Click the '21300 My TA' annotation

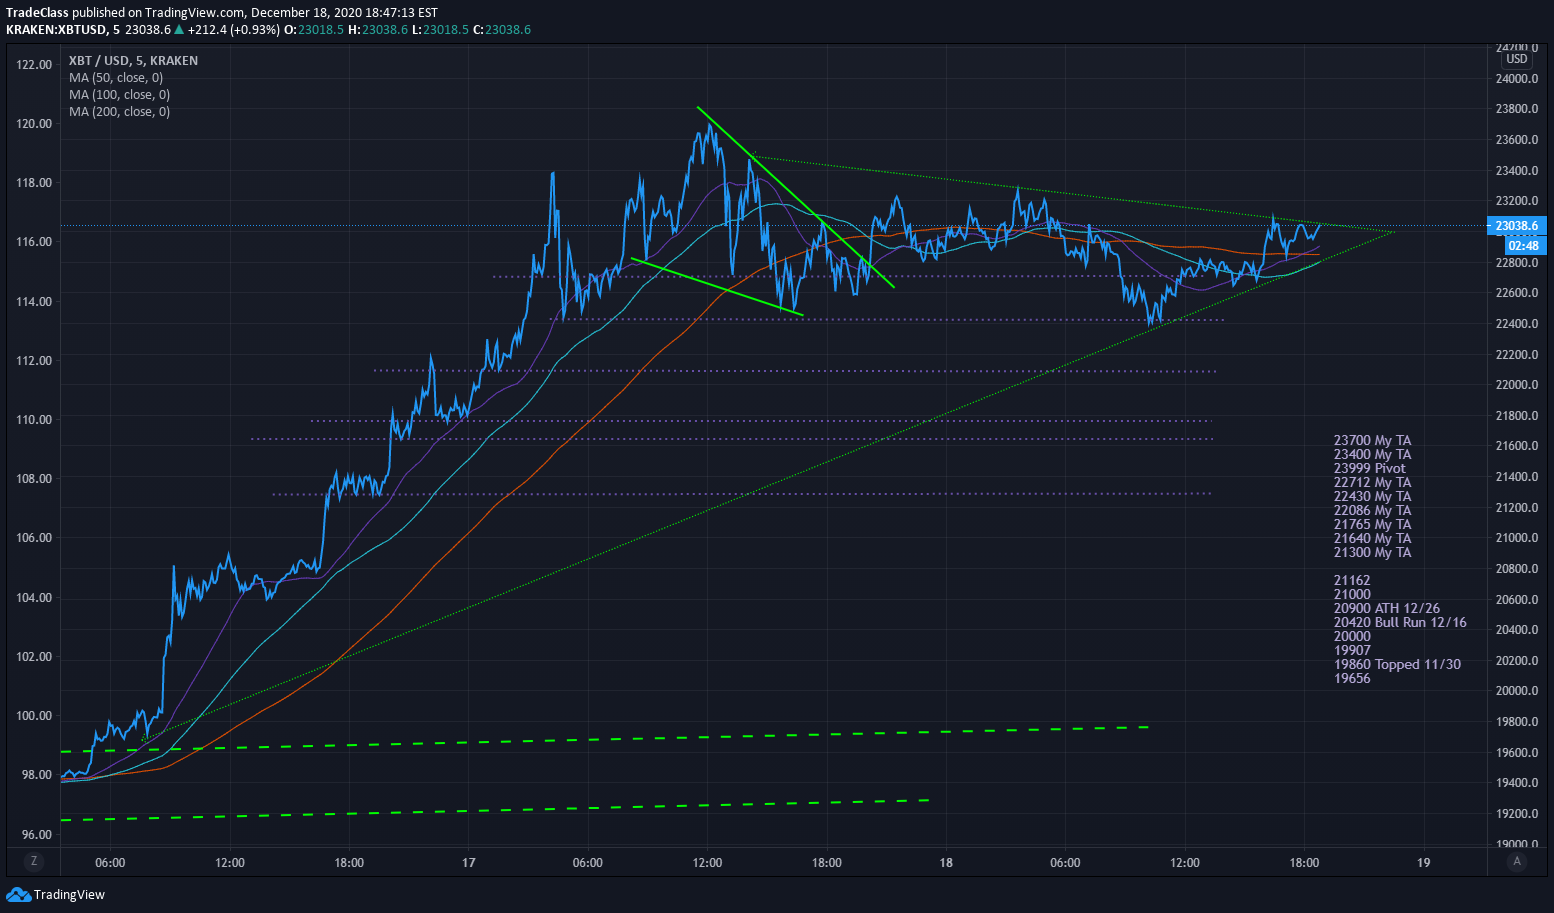[x=1372, y=552]
